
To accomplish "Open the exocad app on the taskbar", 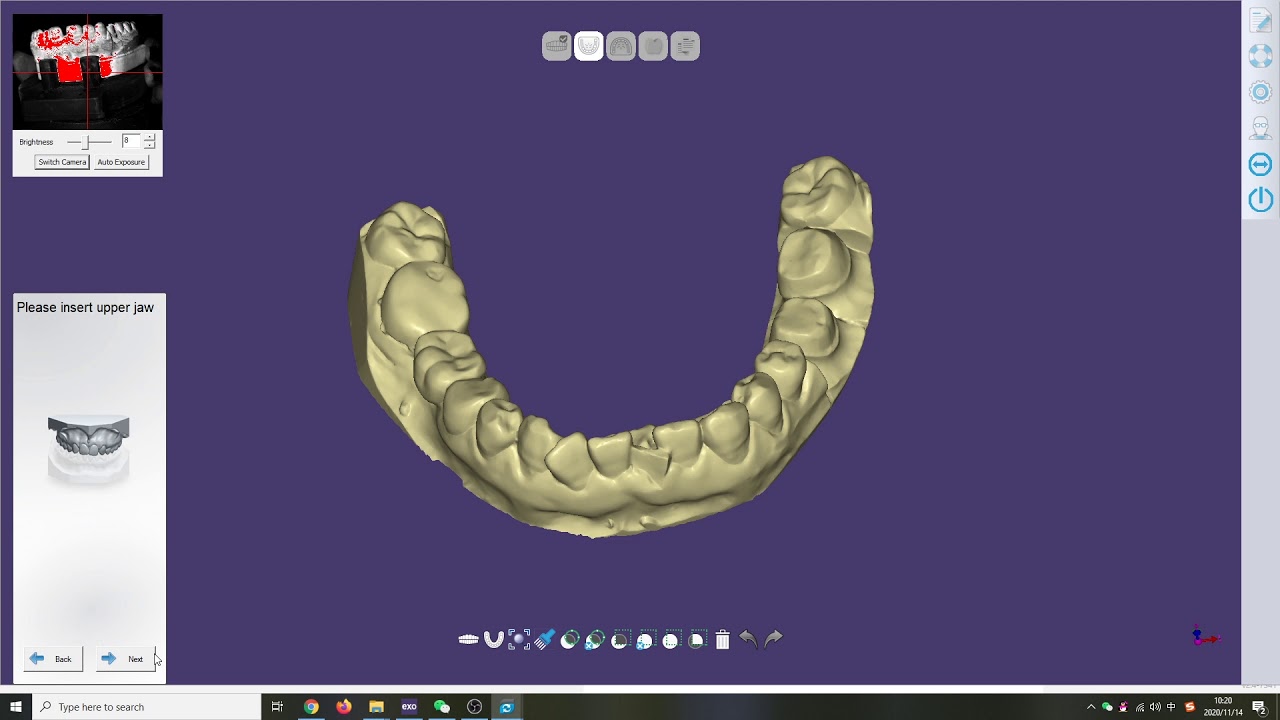I will [409, 707].
